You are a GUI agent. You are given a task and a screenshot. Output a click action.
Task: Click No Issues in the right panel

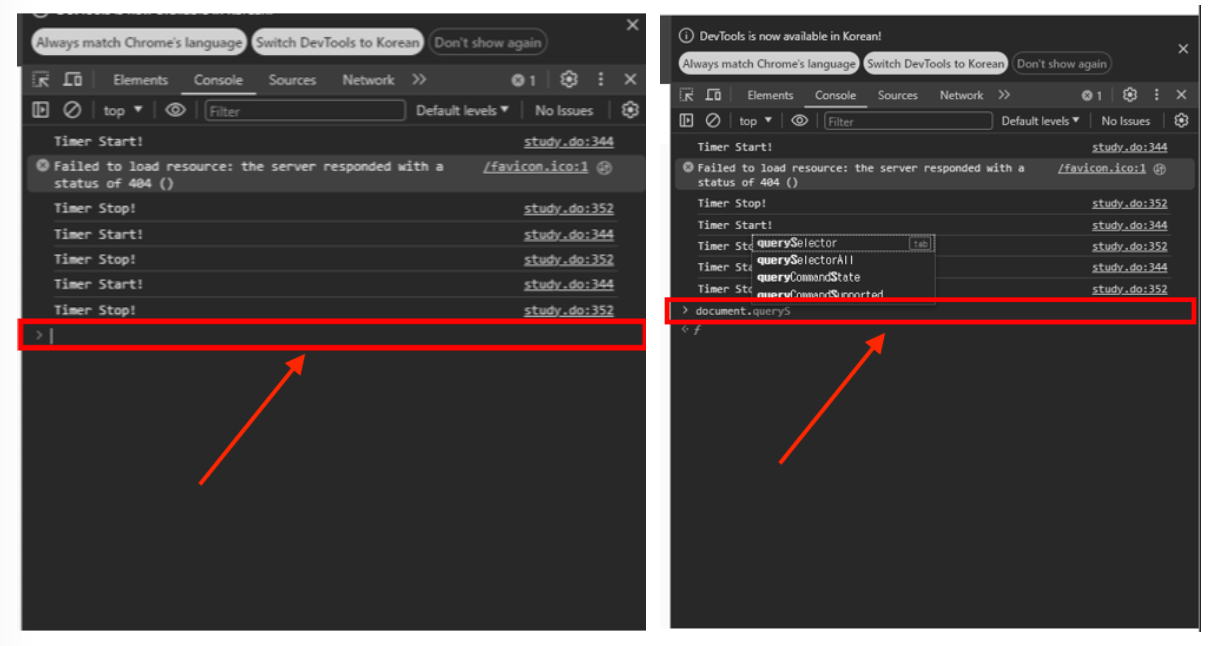pyautogui.click(x=1126, y=120)
